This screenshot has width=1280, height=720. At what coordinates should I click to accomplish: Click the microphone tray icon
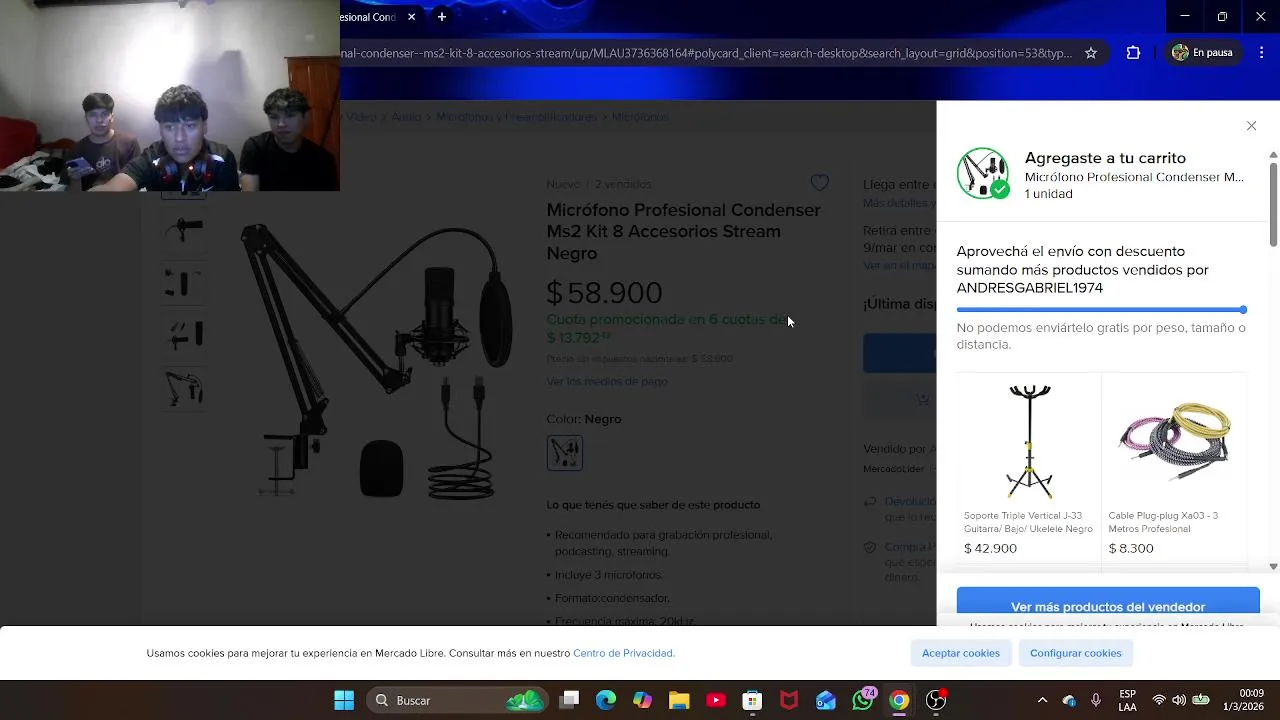1096,700
